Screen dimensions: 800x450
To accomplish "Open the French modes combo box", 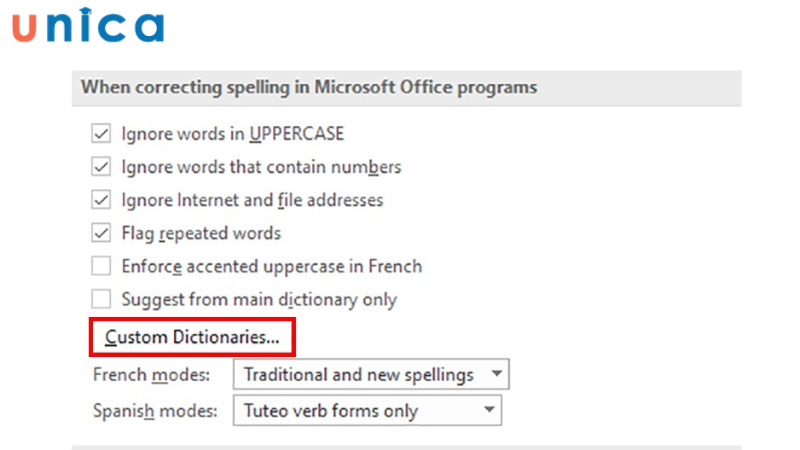I will click(x=370, y=375).
